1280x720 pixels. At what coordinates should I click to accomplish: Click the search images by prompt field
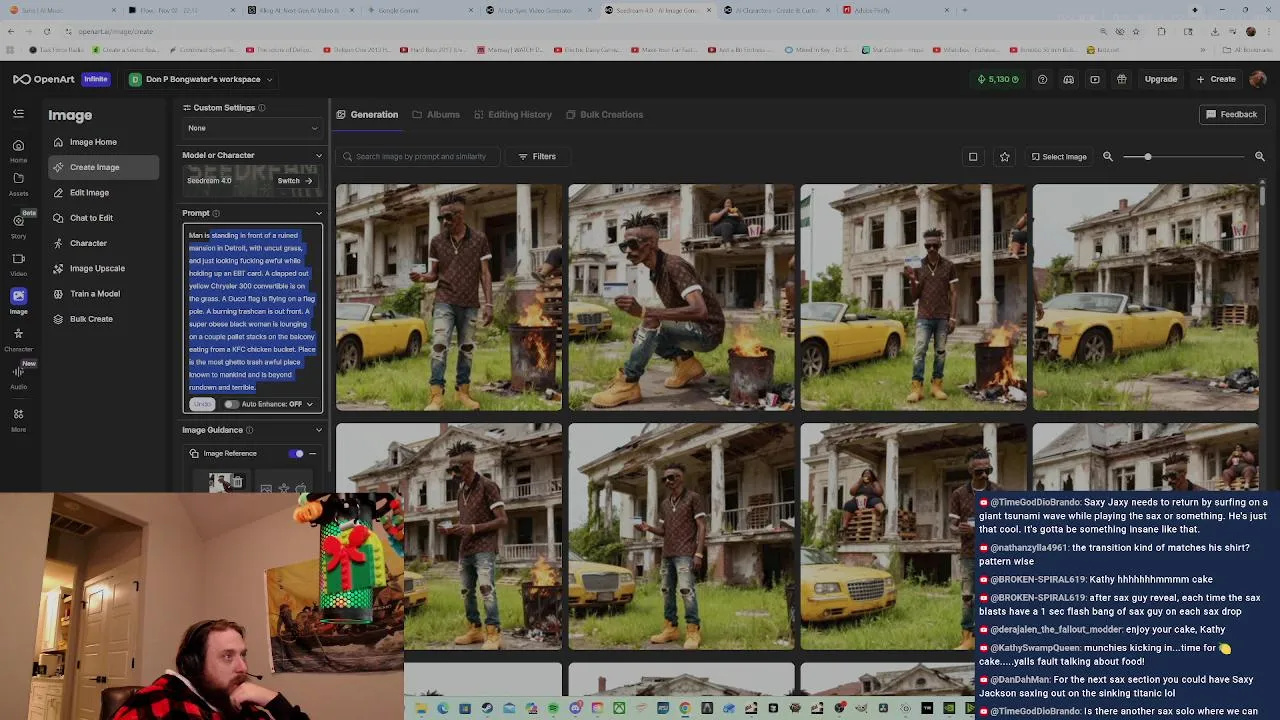[x=420, y=156]
